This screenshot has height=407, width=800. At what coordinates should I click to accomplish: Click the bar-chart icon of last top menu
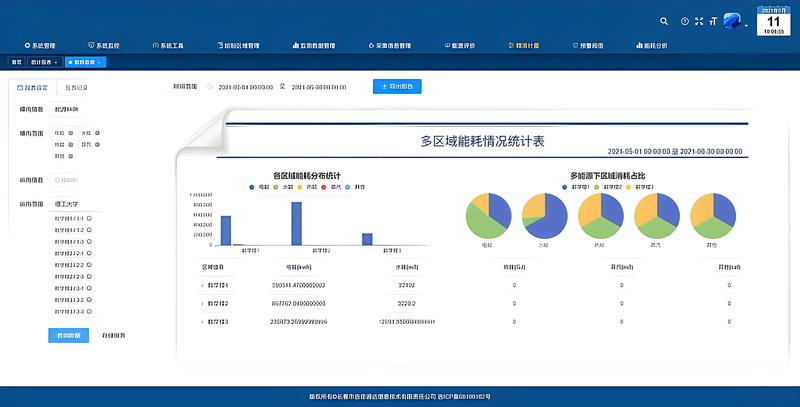(639, 45)
